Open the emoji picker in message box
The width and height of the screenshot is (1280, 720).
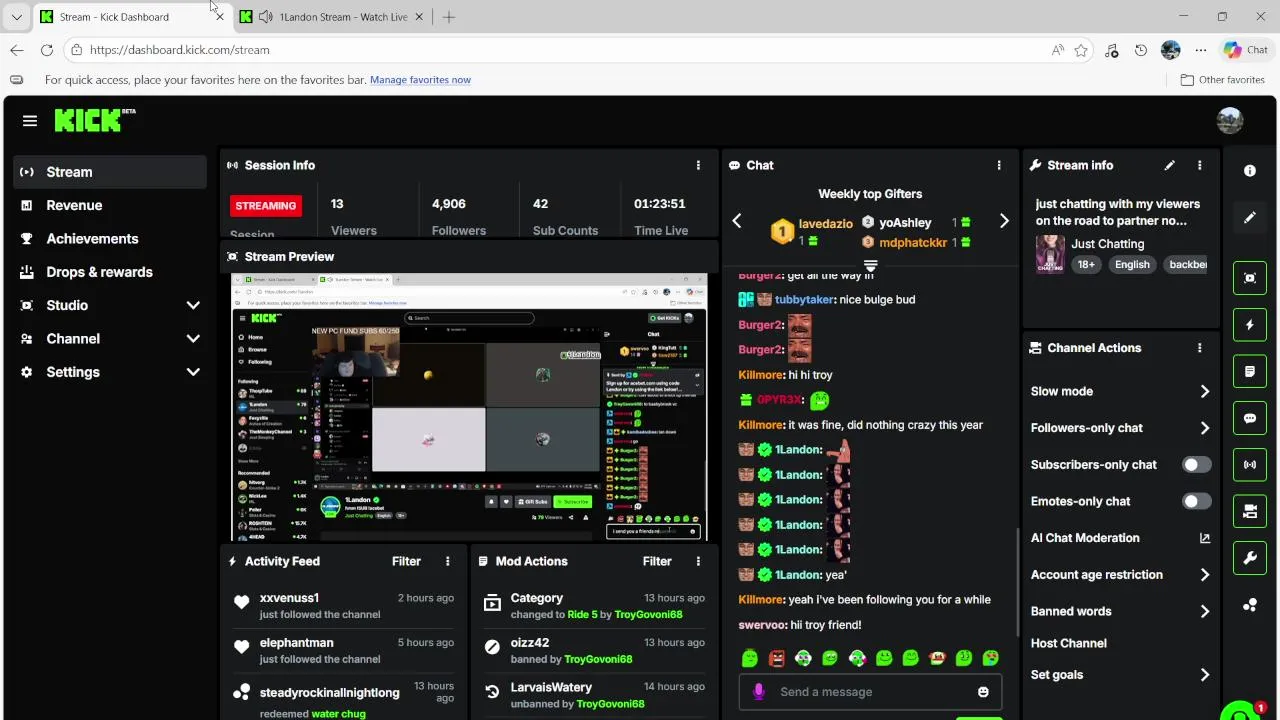click(983, 692)
